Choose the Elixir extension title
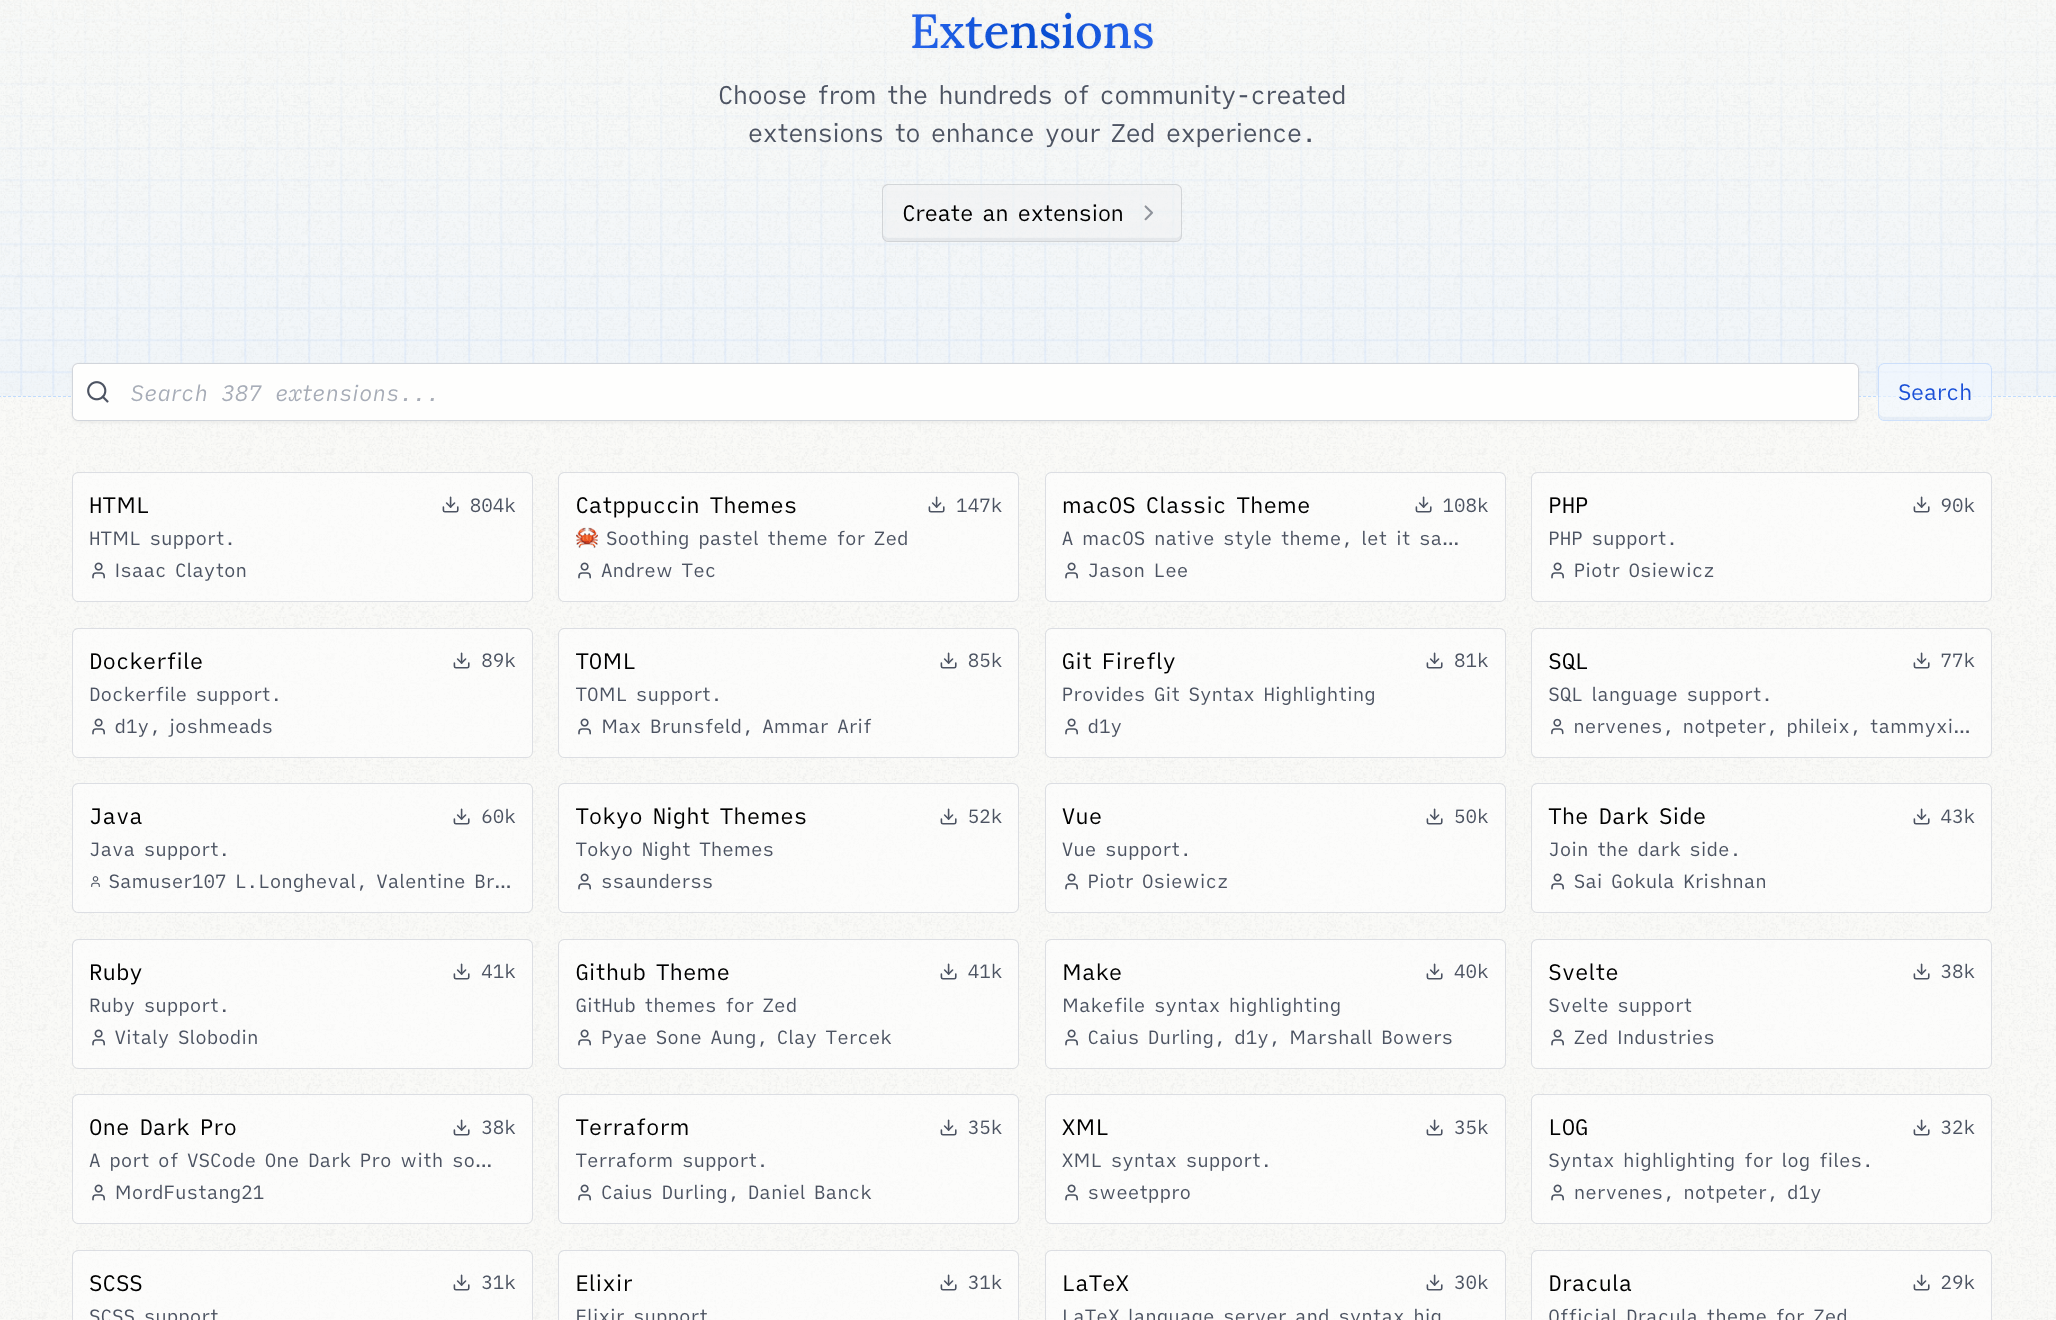Screen dimensions: 2056x1320 [x=604, y=1284]
